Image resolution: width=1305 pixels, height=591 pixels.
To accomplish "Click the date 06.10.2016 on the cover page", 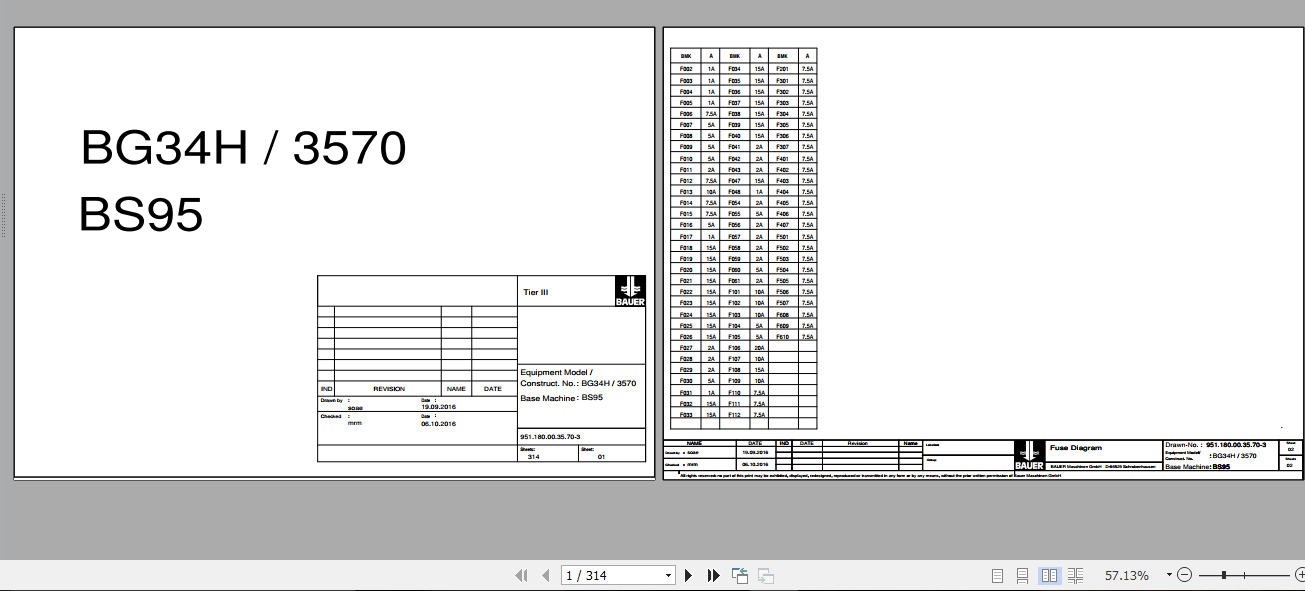I will click(x=438, y=423).
